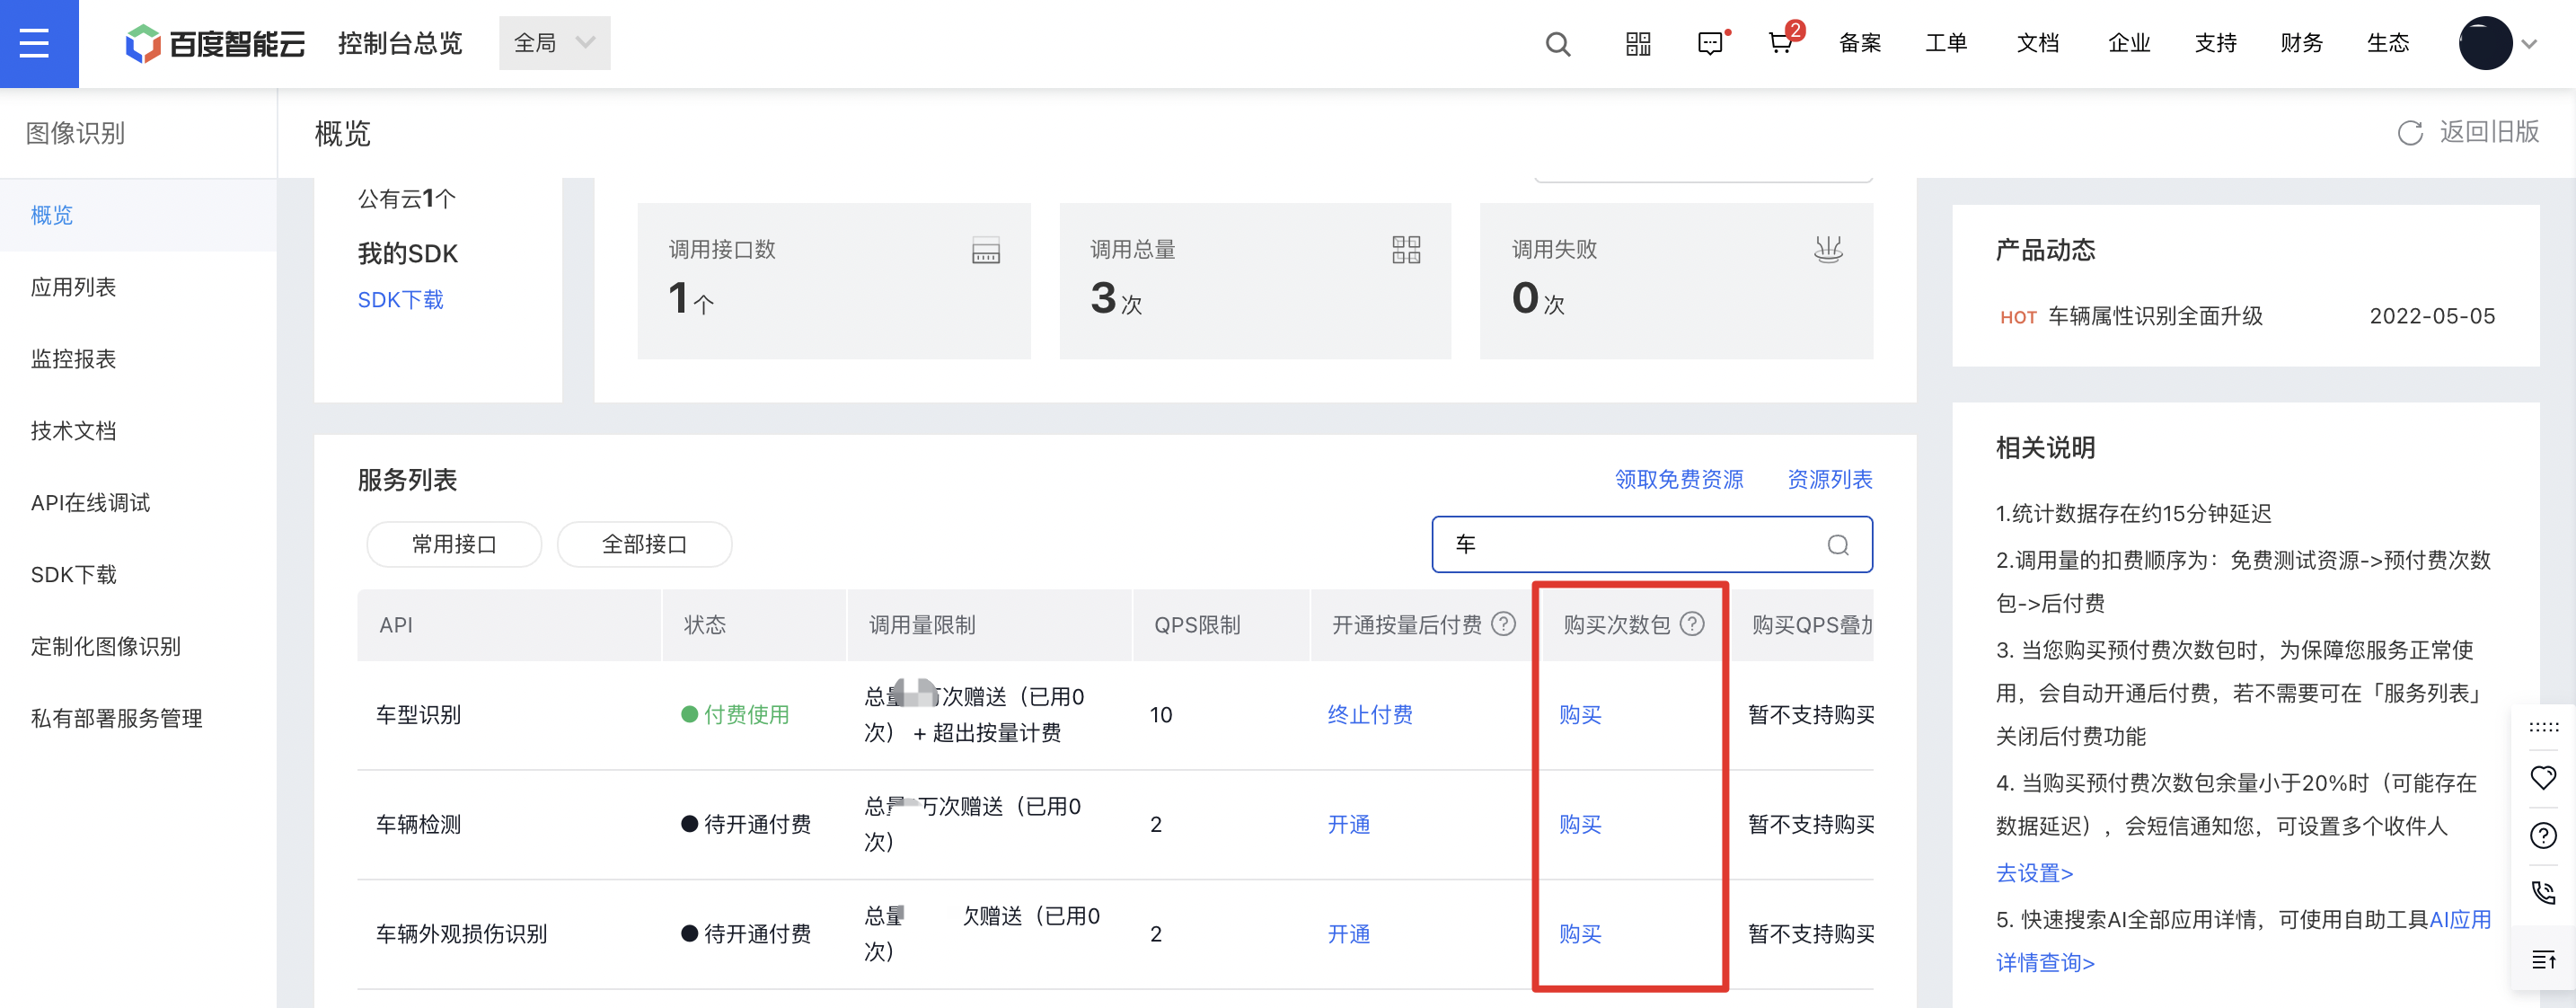
Task: Open the QR code icon in the header
Action: (1638, 44)
